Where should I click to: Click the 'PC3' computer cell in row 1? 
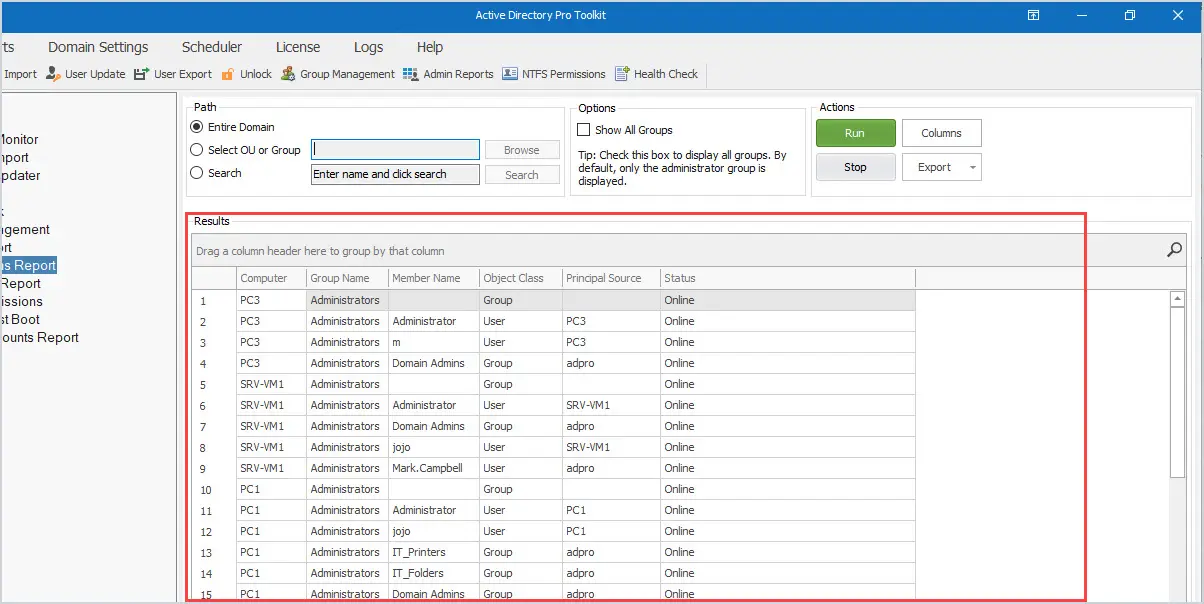coord(271,300)
